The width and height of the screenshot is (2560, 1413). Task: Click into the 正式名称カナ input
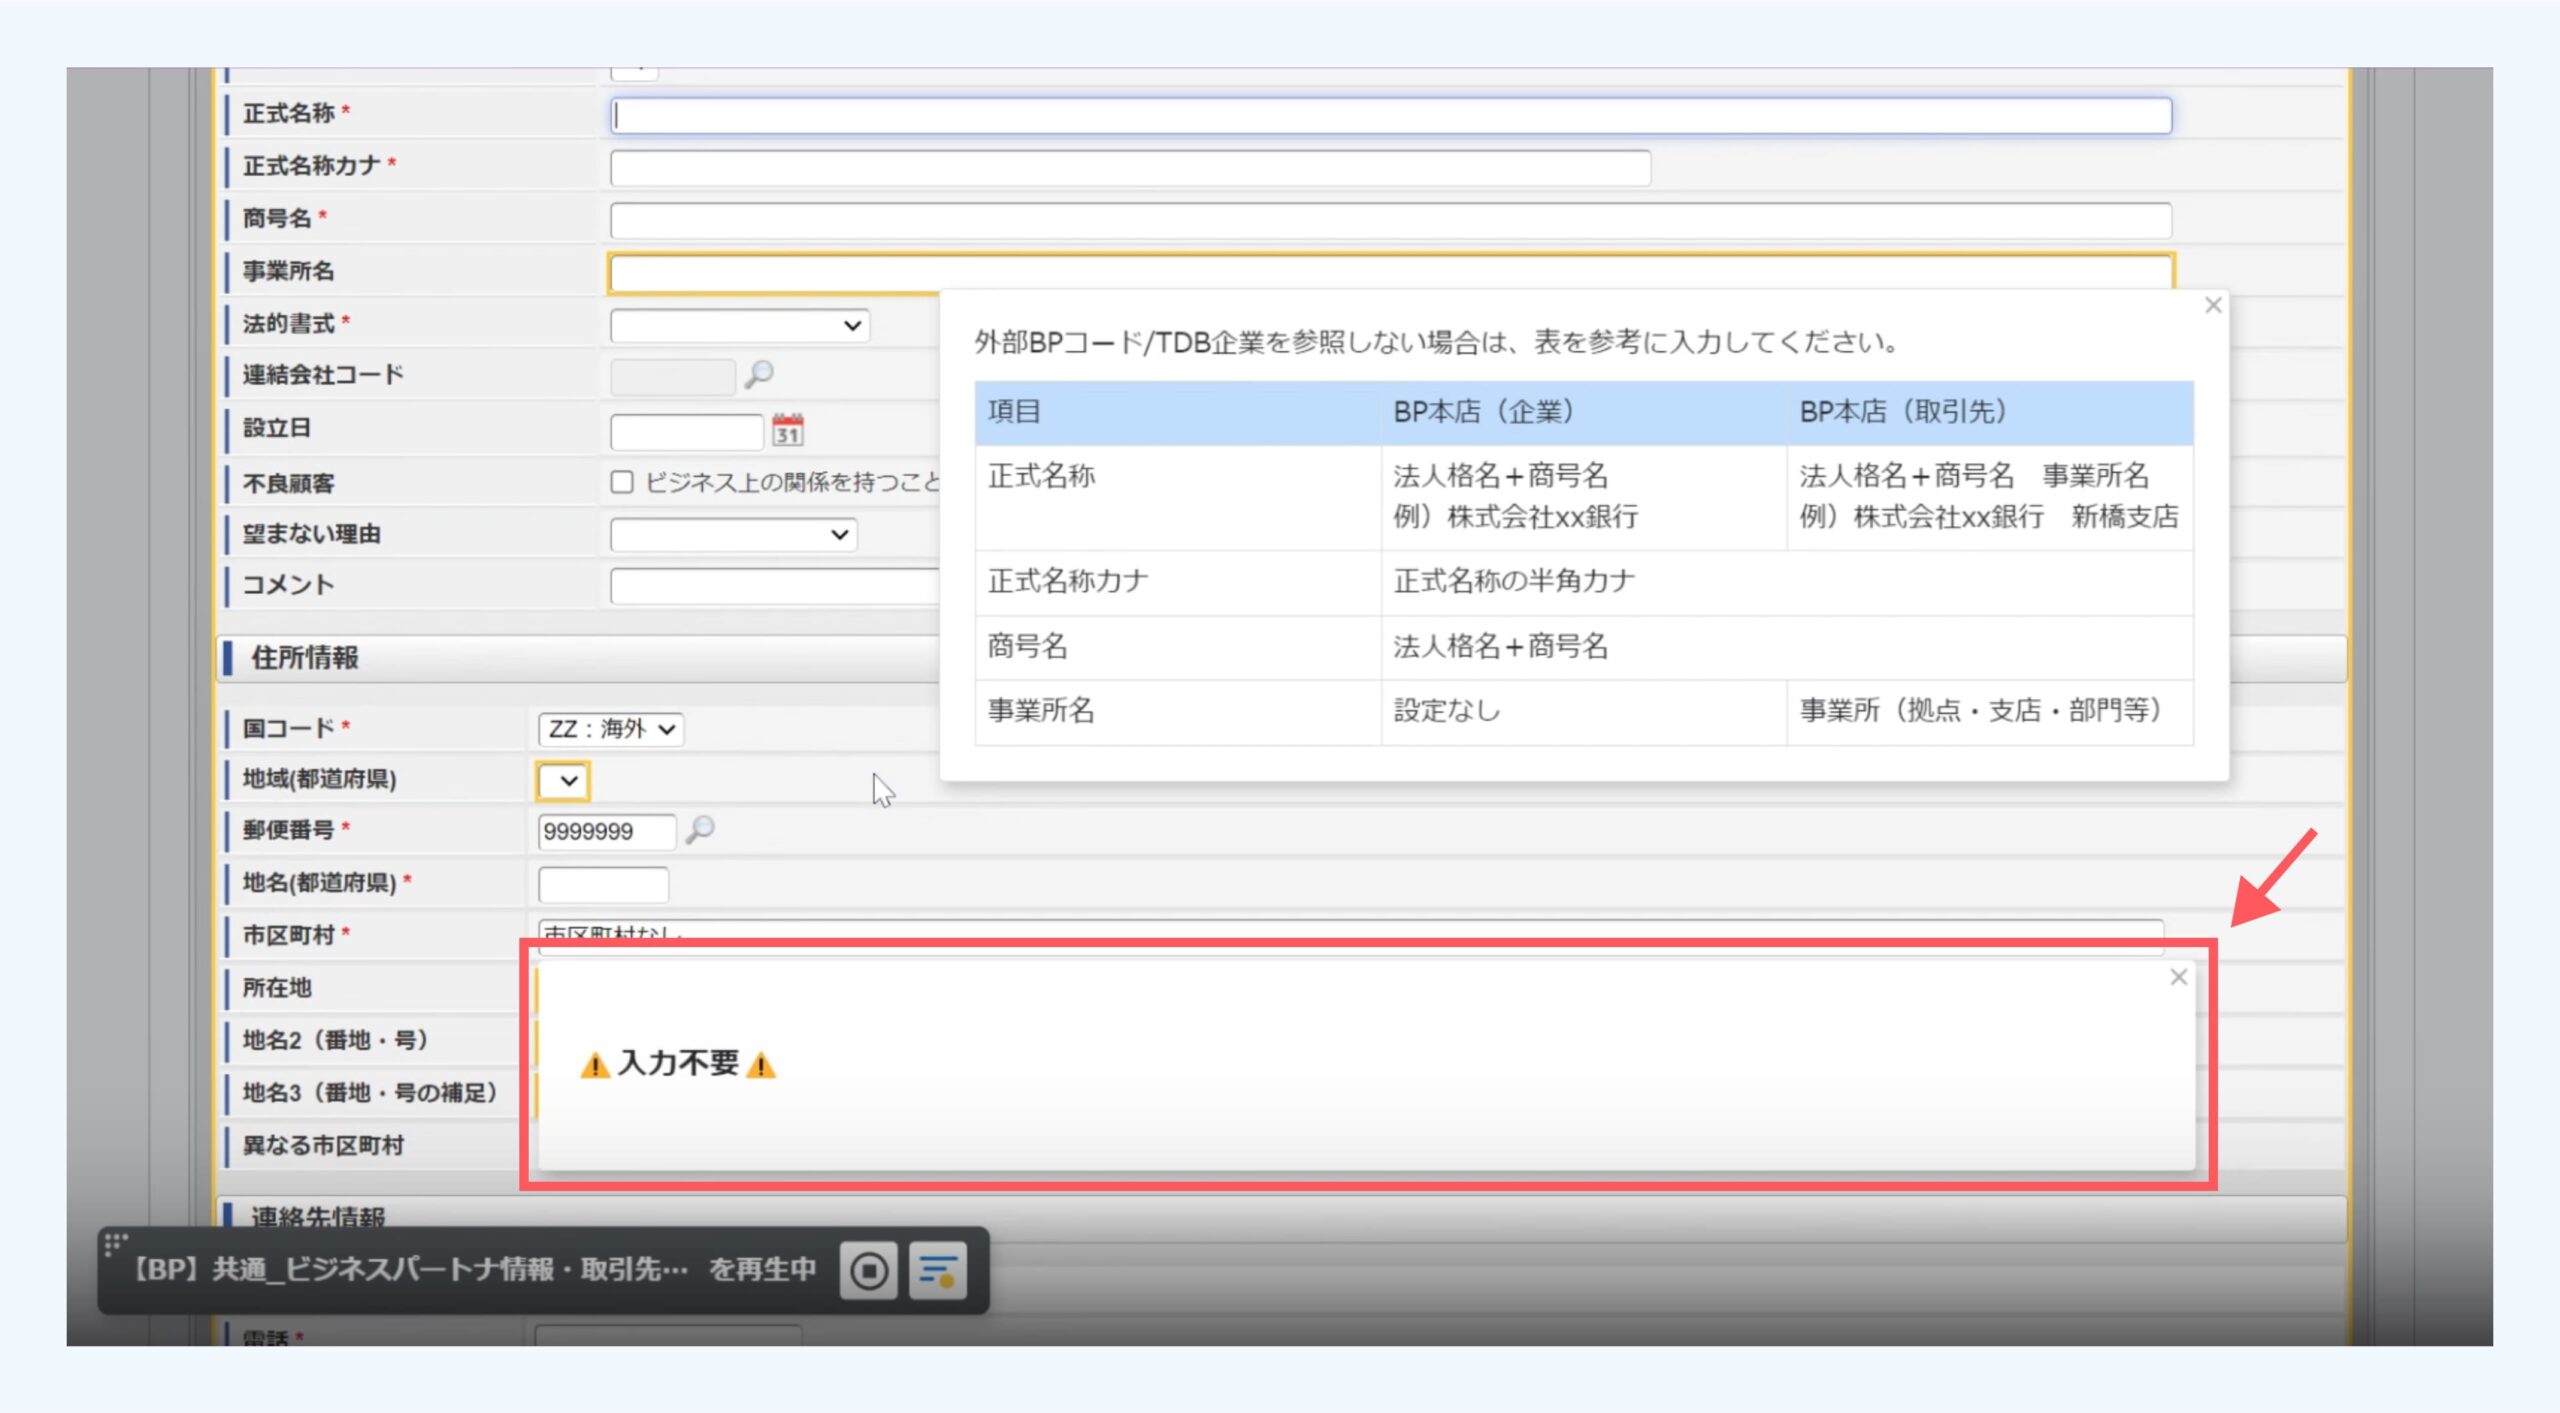coord(1130,168)
